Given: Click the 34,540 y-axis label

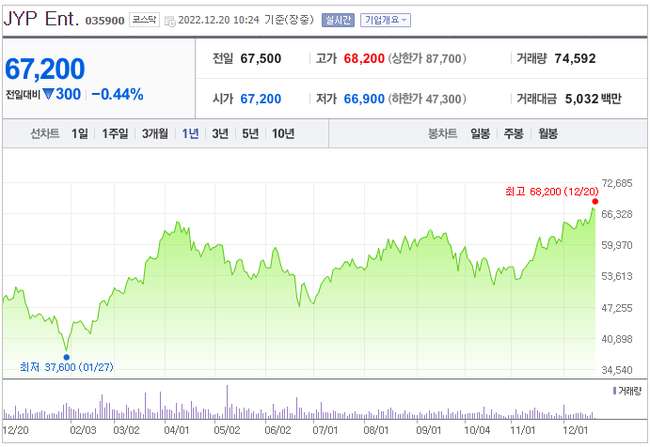Looking at the screenshot, I should coord(617,370).
